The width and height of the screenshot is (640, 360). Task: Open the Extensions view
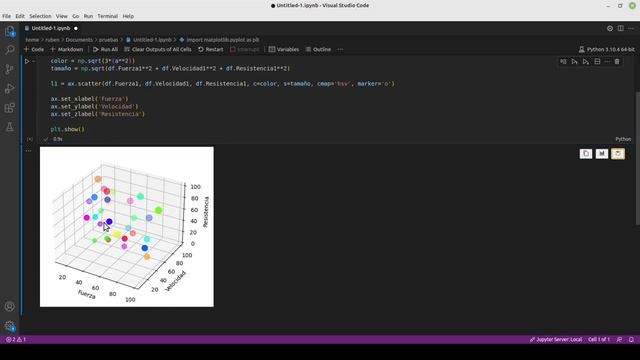click(9, 108)
